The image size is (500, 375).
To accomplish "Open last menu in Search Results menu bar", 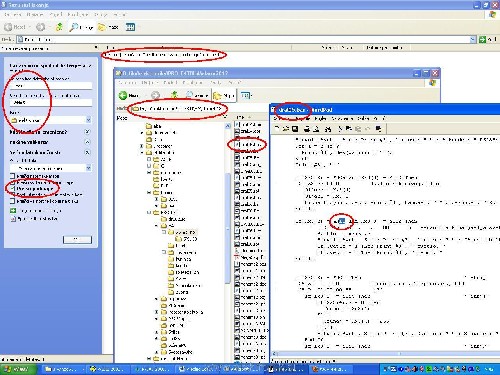I will 119,15.
